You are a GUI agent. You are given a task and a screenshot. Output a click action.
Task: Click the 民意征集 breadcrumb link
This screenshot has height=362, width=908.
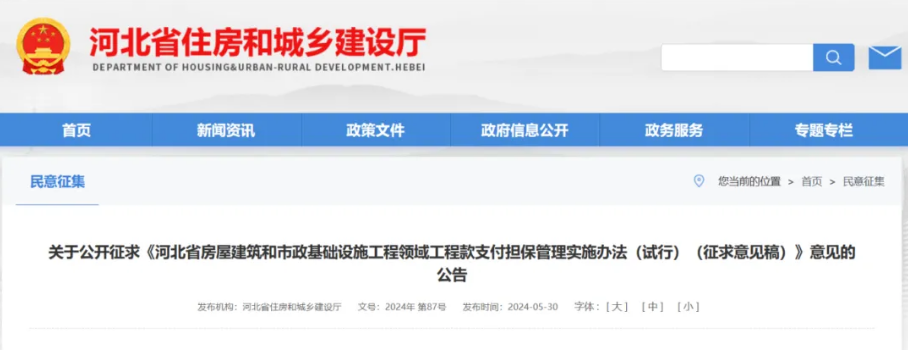(x=863, y=182)
